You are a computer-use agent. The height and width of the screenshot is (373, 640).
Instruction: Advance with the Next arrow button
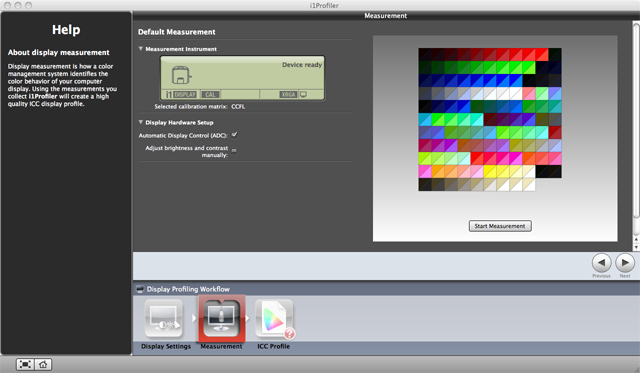[625, 263]
